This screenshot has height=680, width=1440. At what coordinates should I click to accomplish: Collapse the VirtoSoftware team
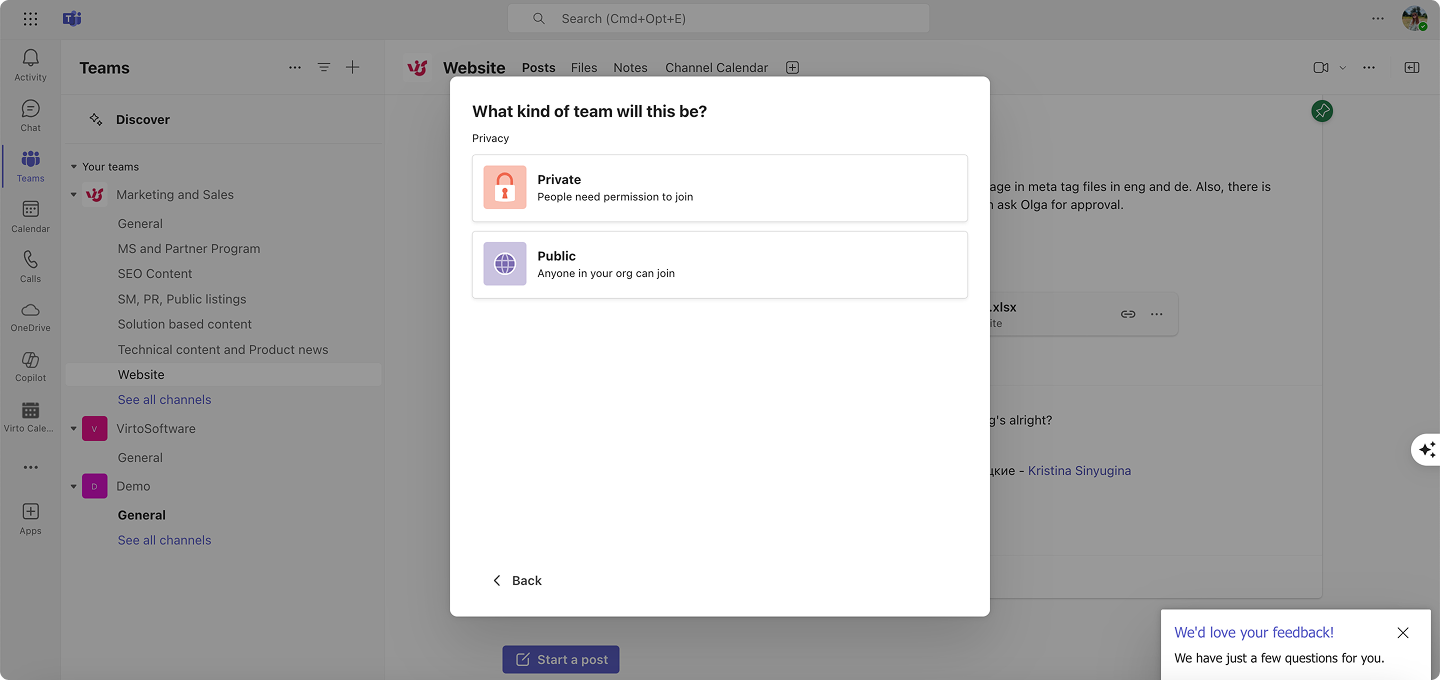tap(73, 429)
